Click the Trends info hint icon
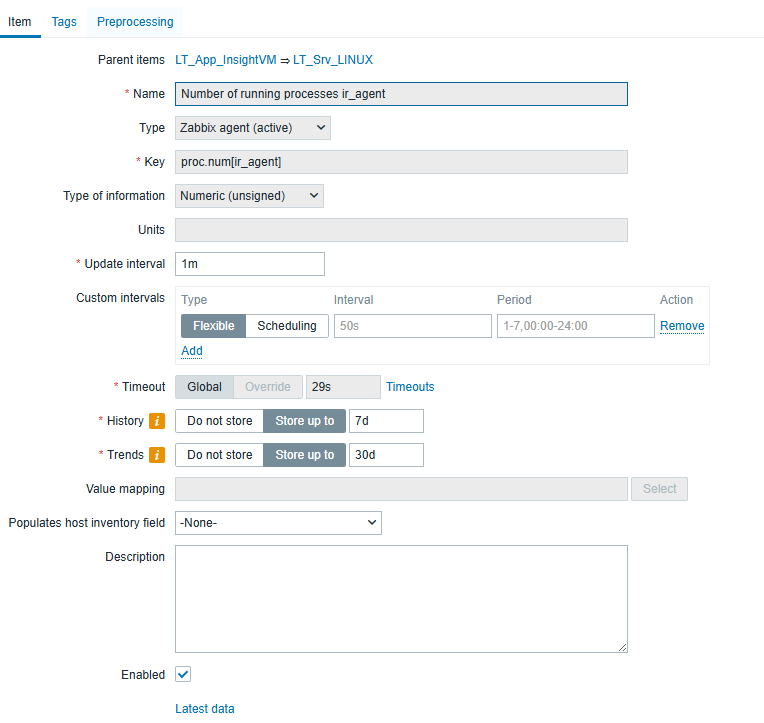Screen dimensions: 764x723 (157, 455)
